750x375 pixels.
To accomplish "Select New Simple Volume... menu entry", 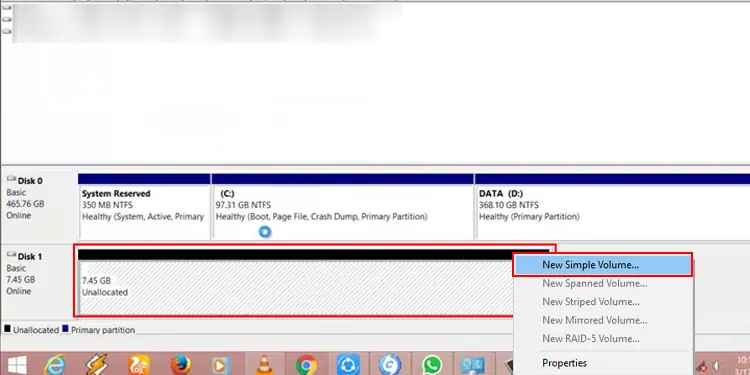I will coord(603,265).
